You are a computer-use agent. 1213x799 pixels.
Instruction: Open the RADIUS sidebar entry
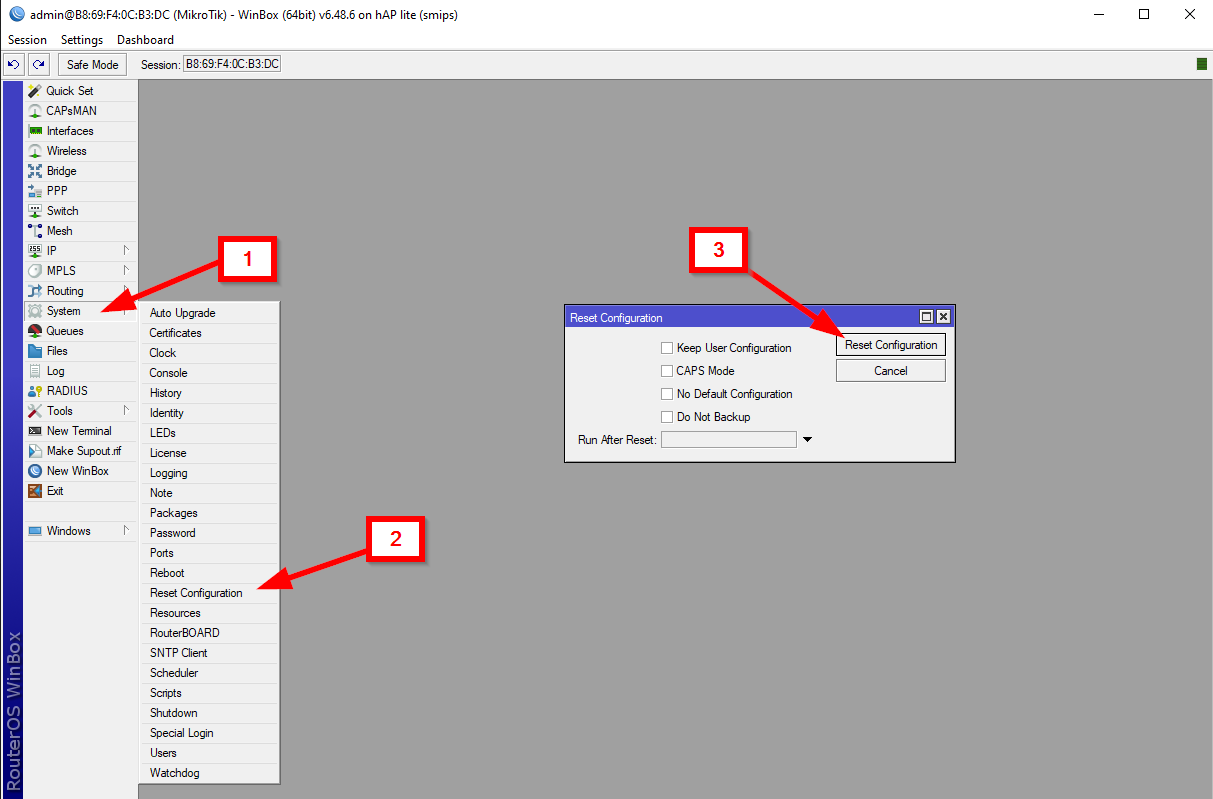point(80,391)
